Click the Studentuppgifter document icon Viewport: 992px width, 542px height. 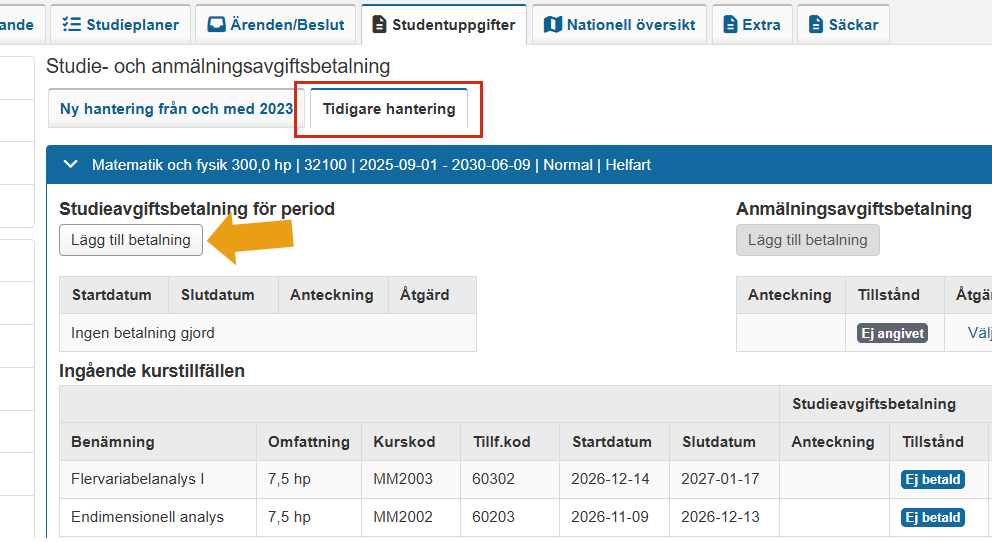(x=379, y=25)
